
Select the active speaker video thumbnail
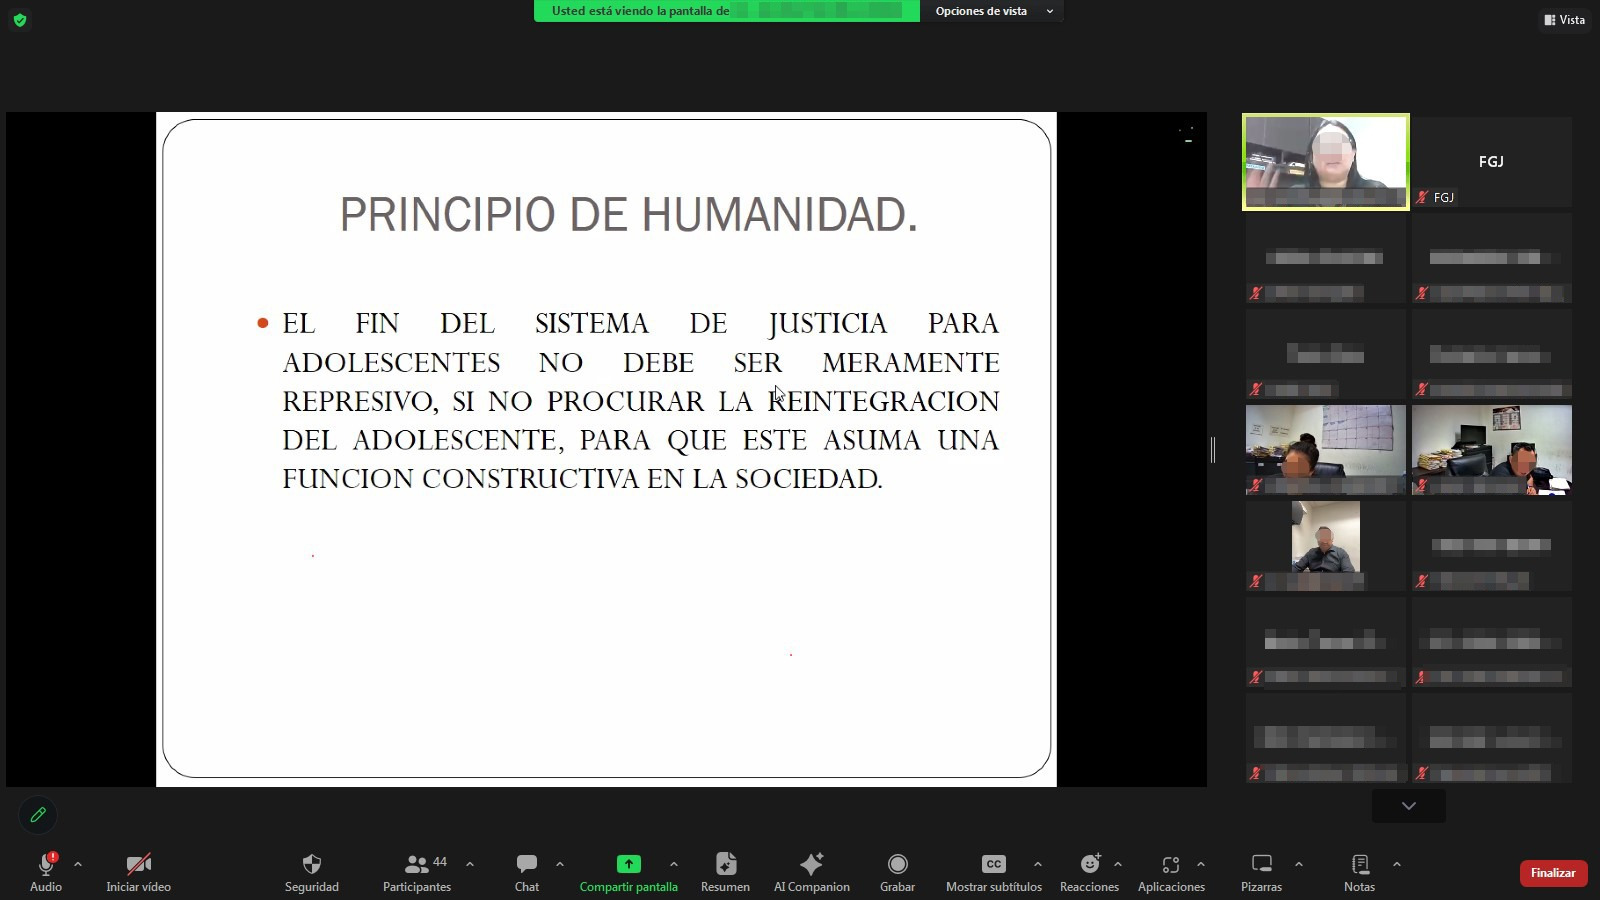[x=1325, y=161]
